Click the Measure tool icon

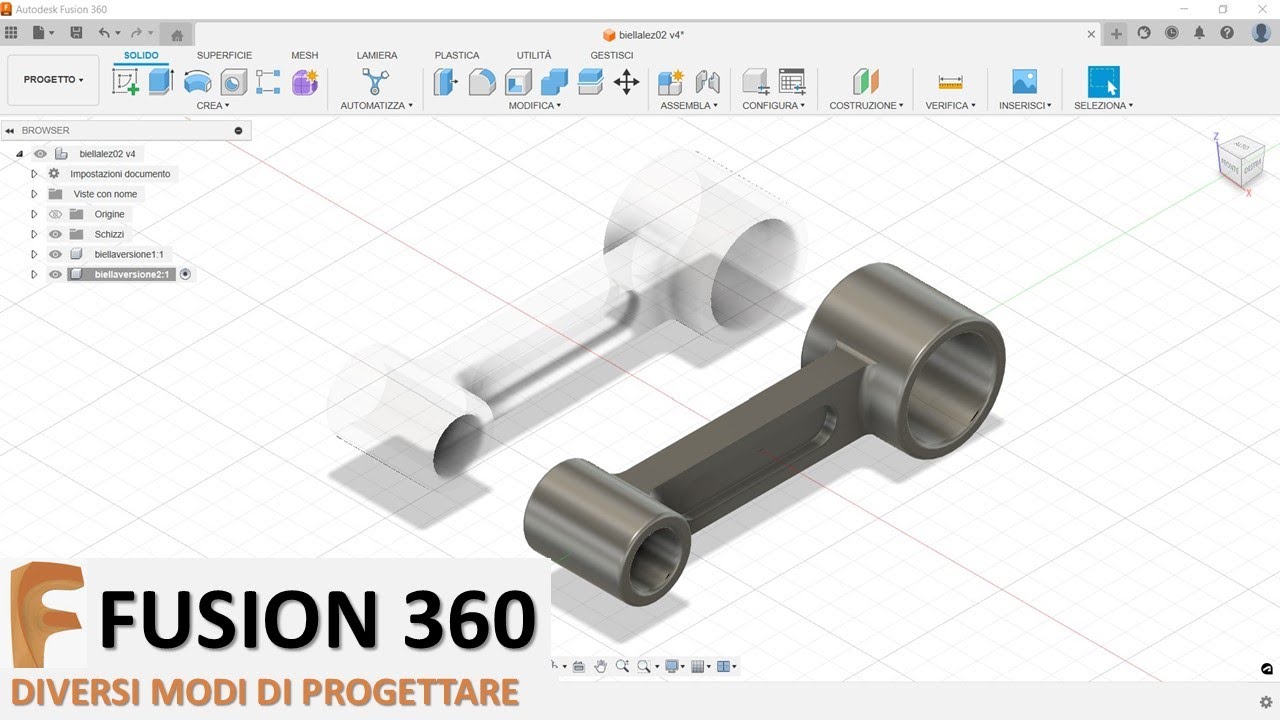point(950,82)
